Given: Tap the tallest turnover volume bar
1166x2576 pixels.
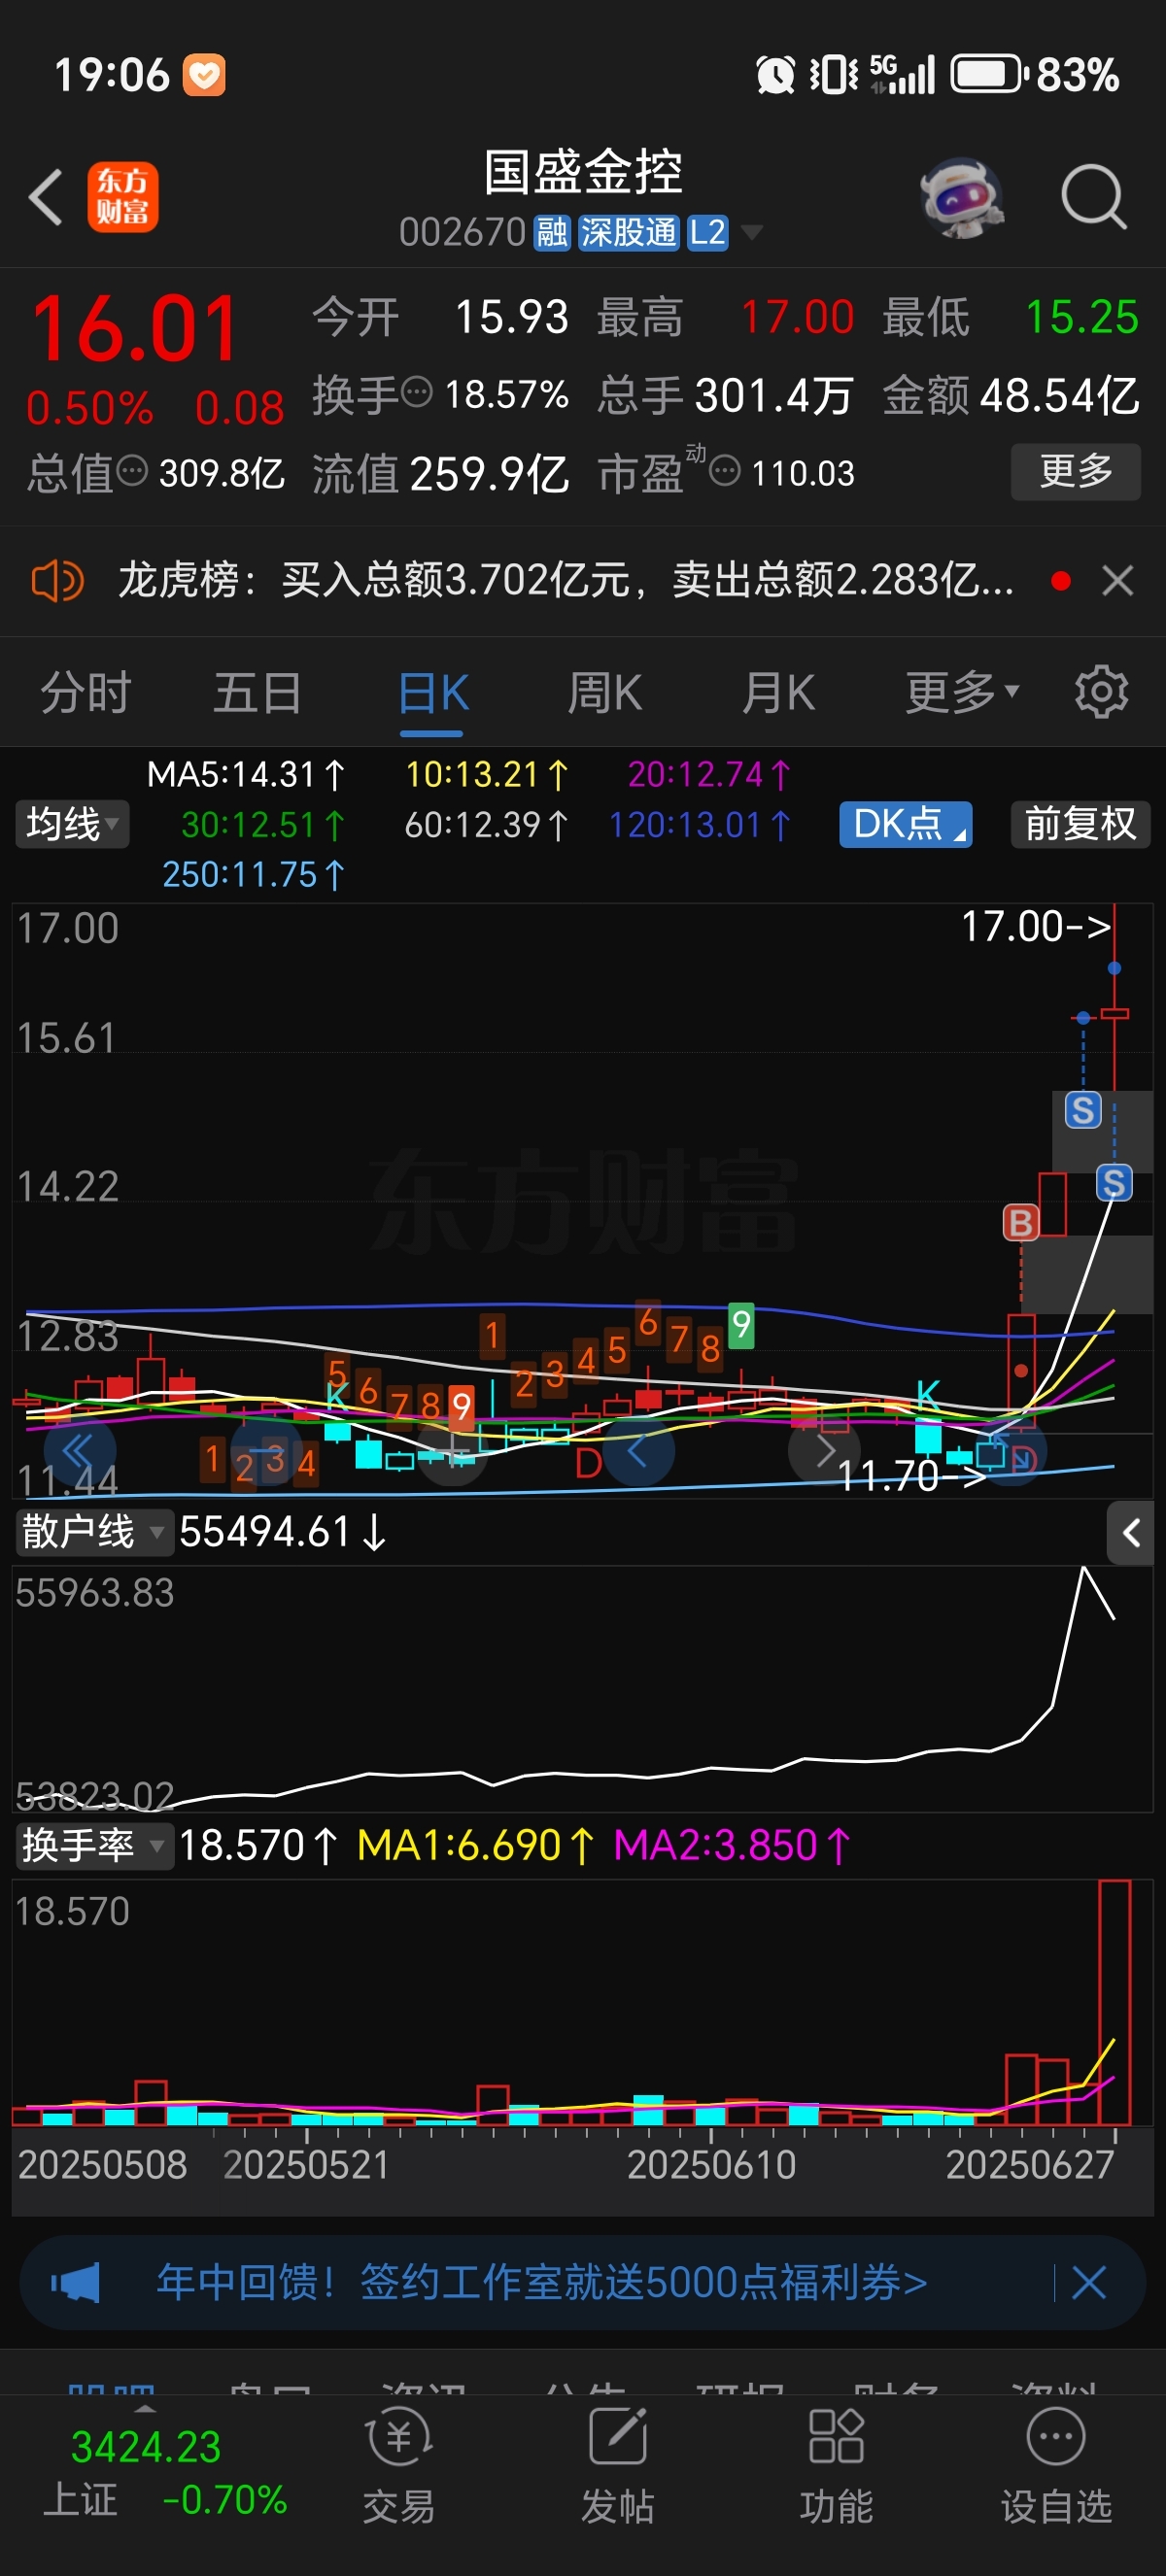Looking at the screenshot, I should click(x=1114, y=2002).
